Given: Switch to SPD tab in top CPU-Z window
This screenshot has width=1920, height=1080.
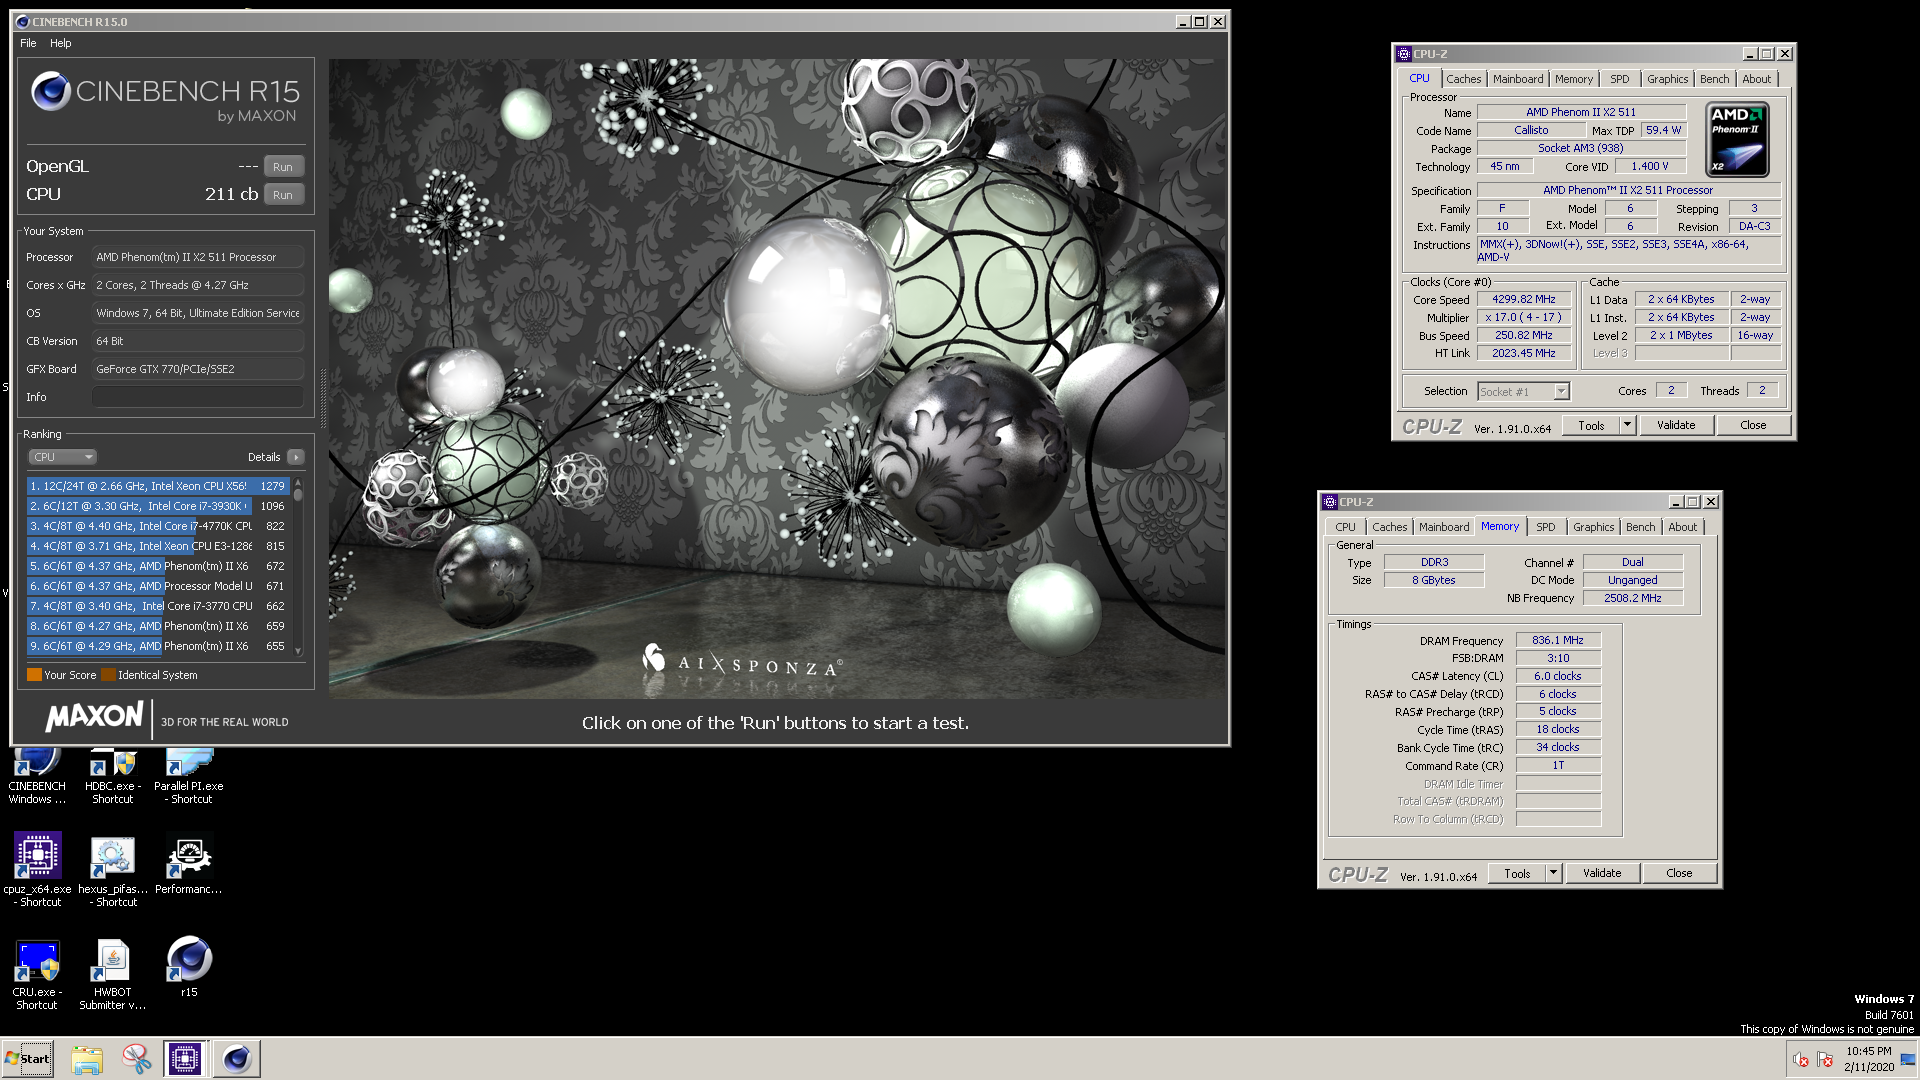Looking at the screenshot, I should tap(1620, 79).
